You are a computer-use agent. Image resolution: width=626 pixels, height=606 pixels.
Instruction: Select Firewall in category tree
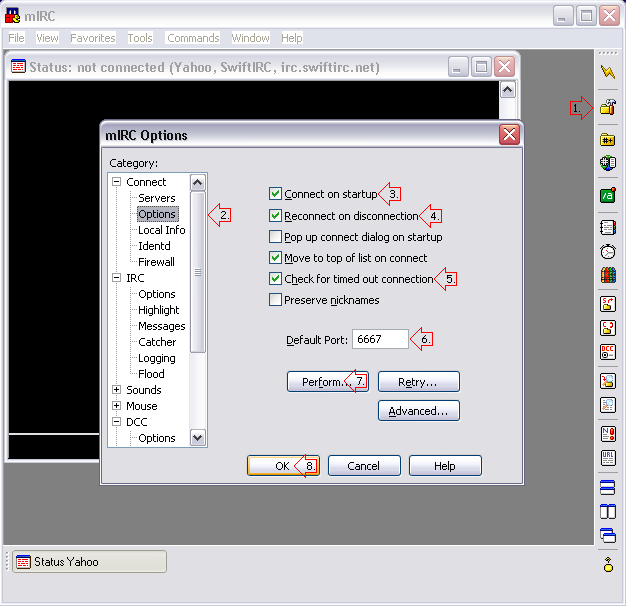[156, 262]
